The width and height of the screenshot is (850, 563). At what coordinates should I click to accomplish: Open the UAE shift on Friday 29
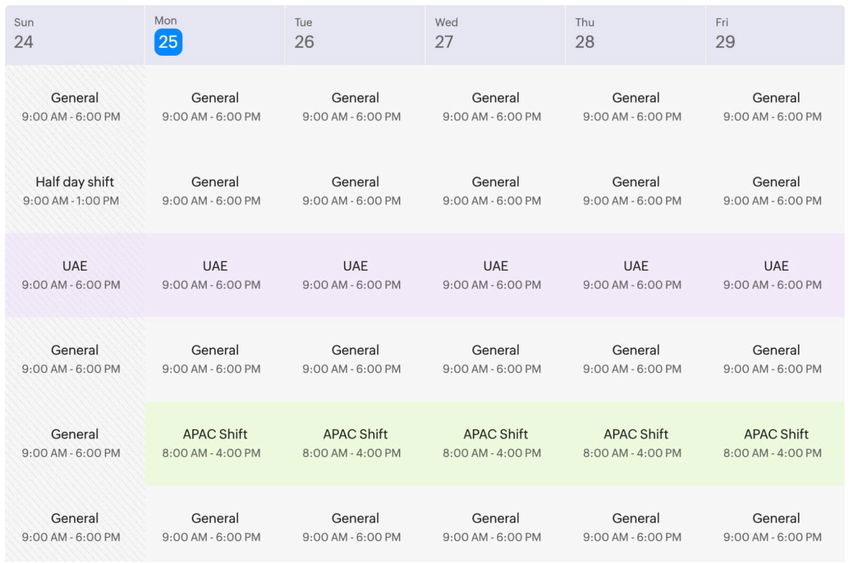(776, 275)
